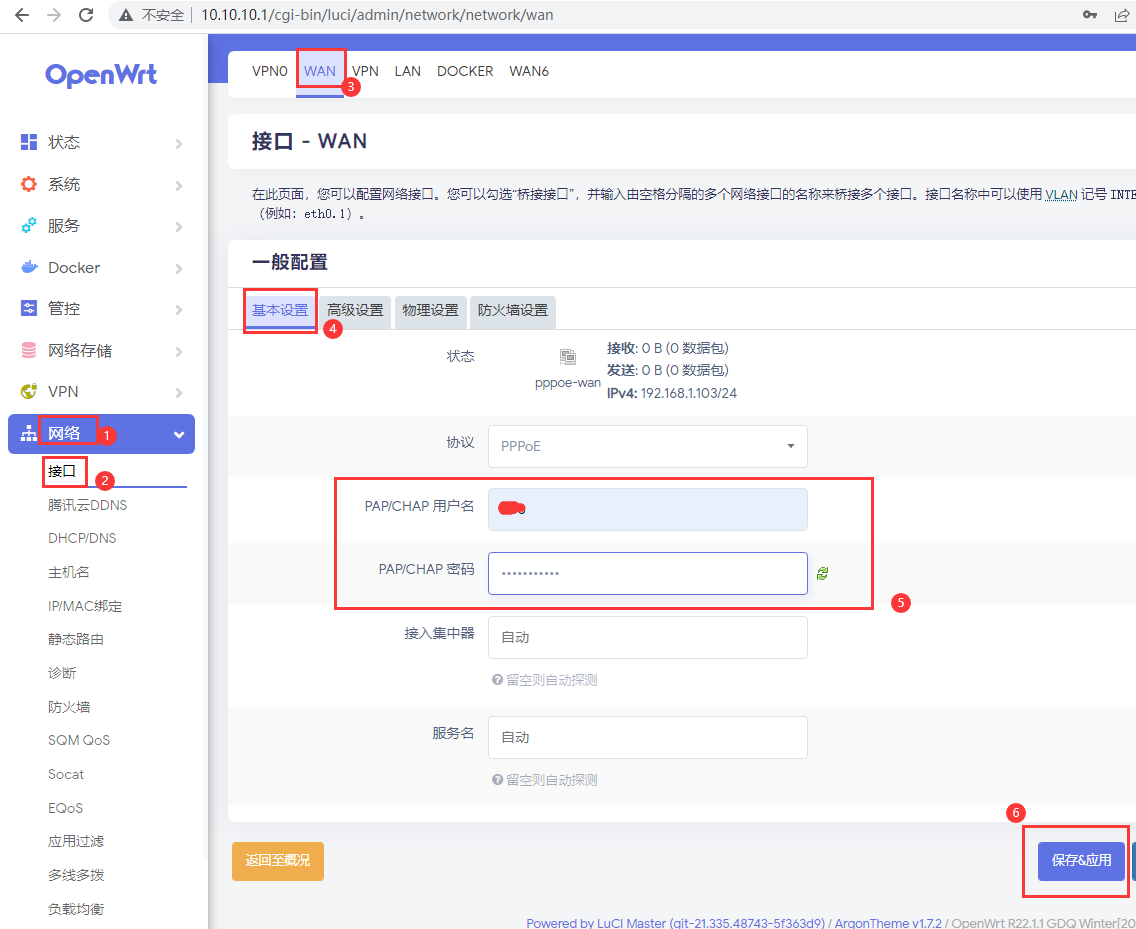Expand the VPN sidebar menu
1136x929 pixels.
click(x=178, y=393)
